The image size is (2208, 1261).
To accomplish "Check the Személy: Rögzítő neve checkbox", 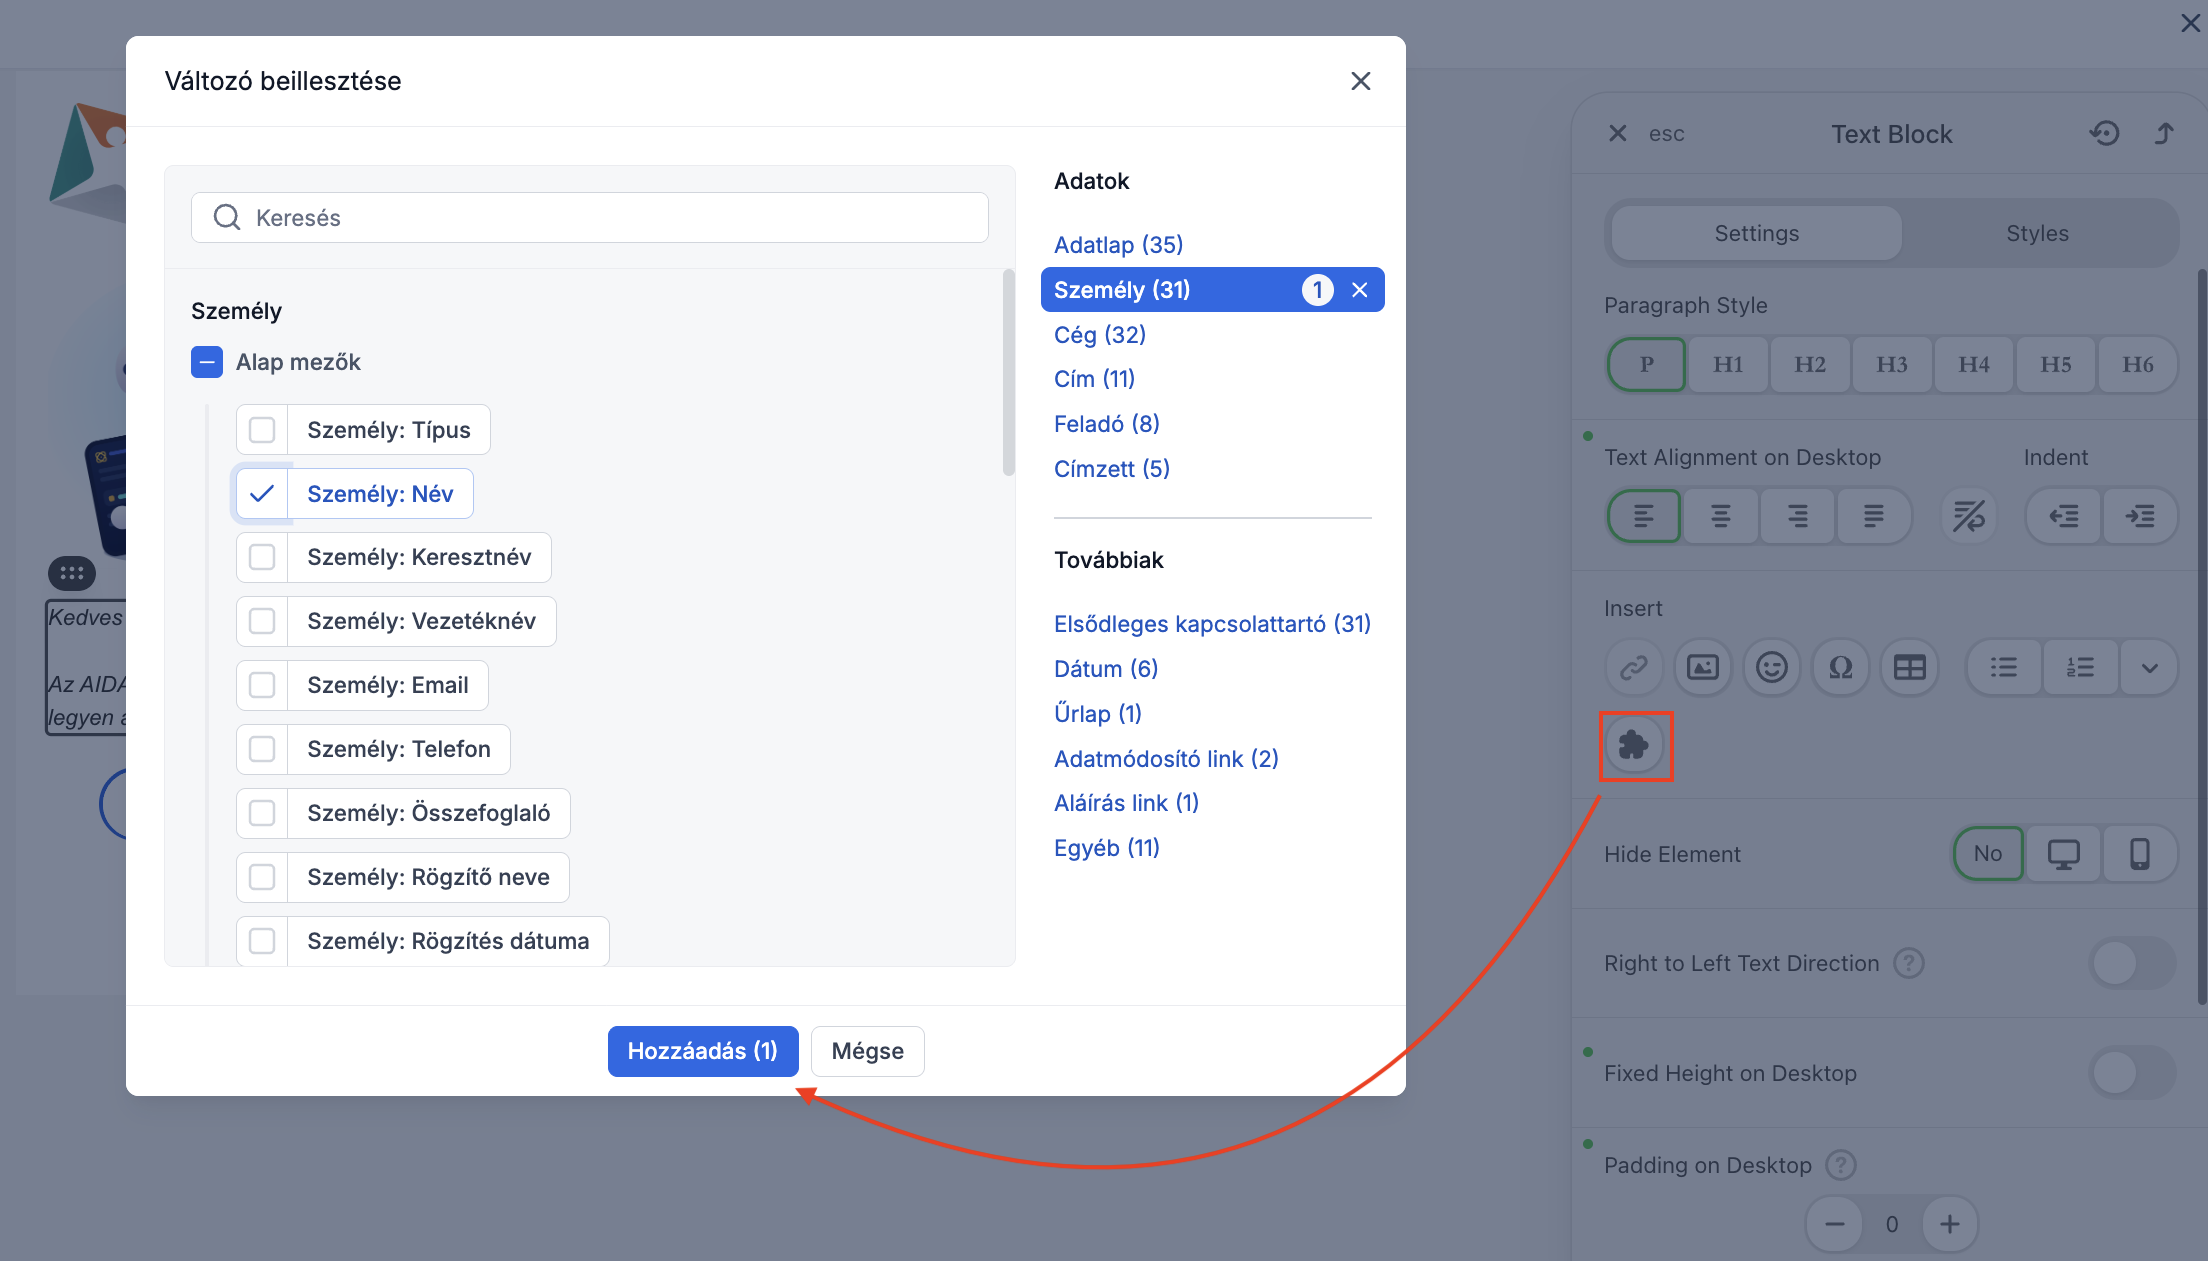I will 262,877.
